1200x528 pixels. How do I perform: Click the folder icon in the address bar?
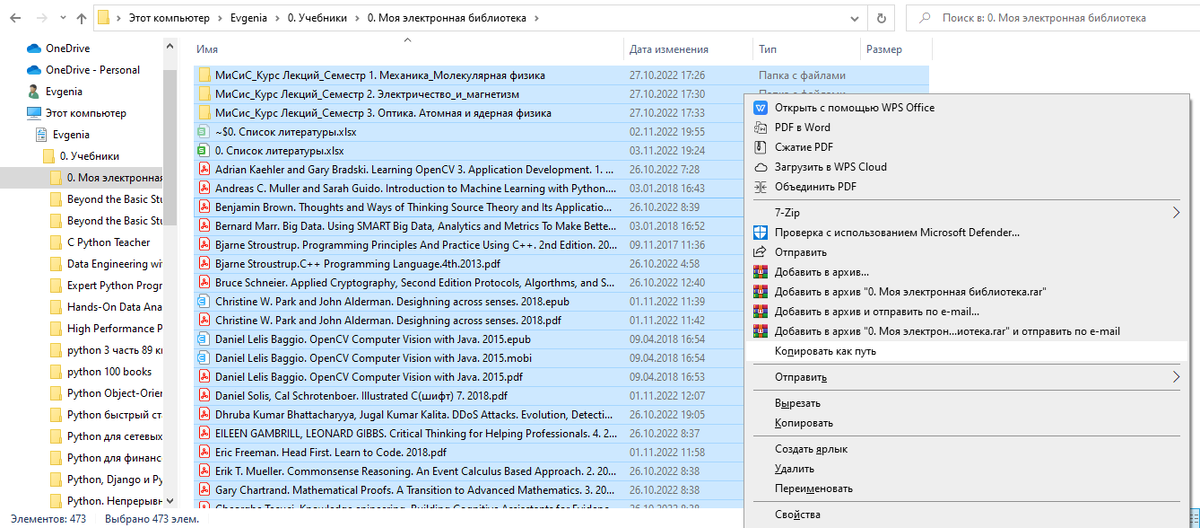[104, 18]
